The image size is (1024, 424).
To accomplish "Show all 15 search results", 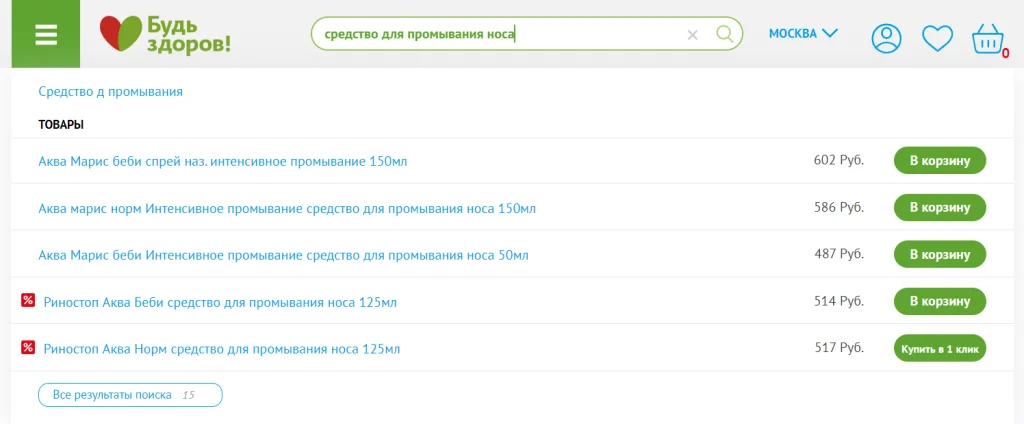I will click(x=130, y=395).
